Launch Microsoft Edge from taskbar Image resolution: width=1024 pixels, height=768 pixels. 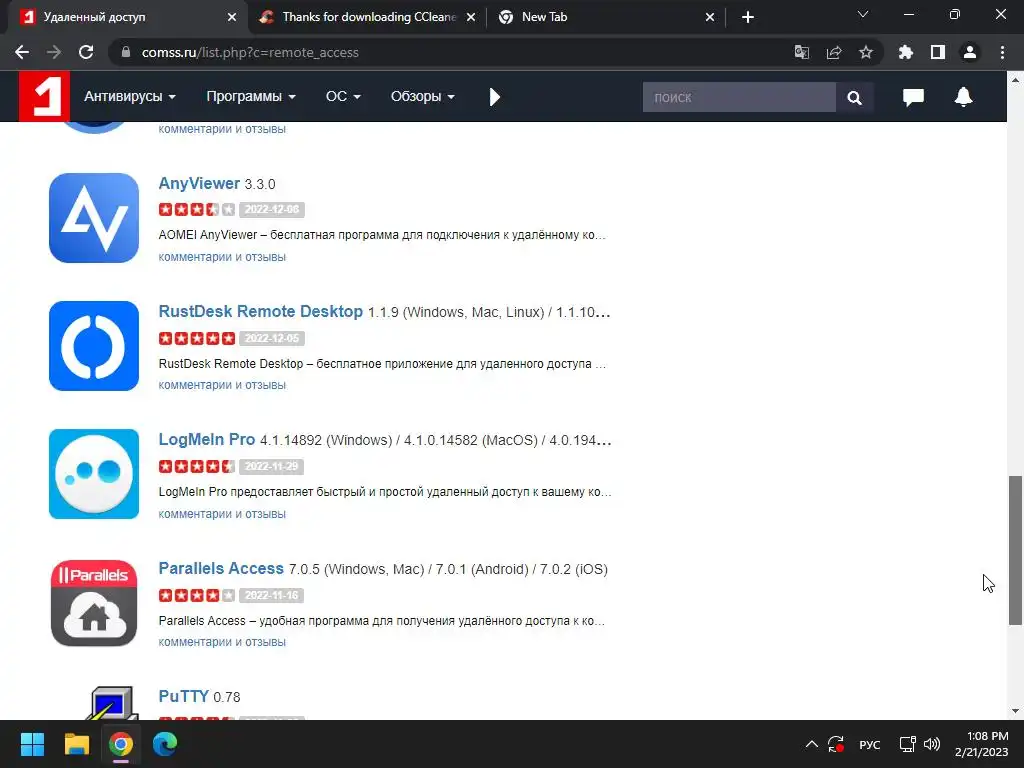coord(165,744)
